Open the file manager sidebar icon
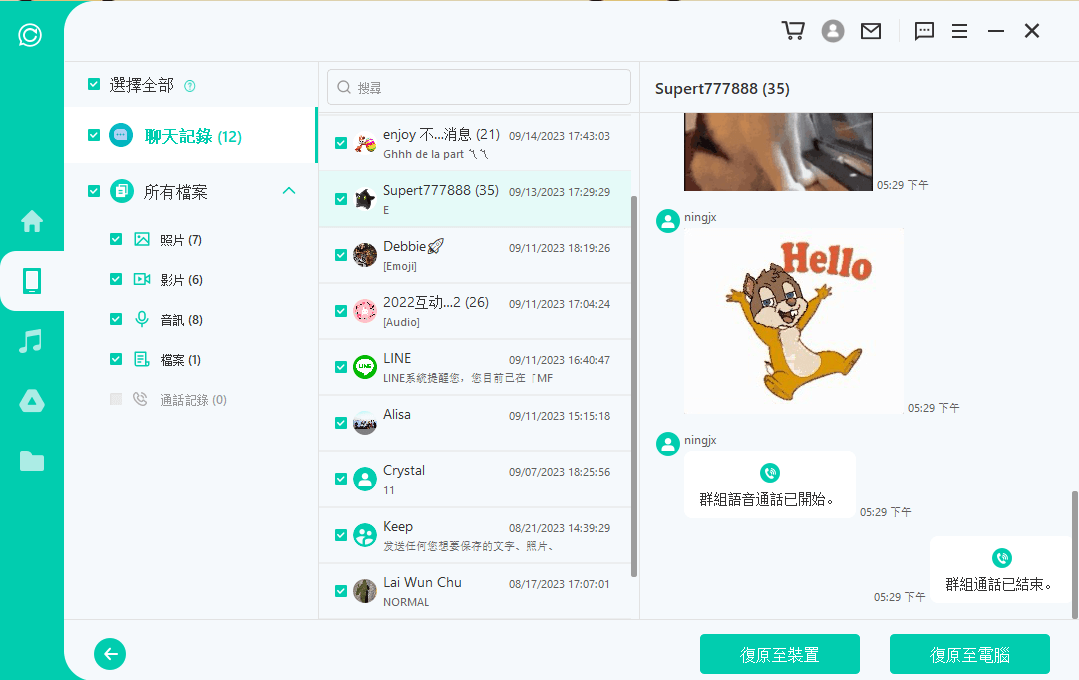Image resolution: width=1079 pixels, height=680 pixels. pos(30,460)
